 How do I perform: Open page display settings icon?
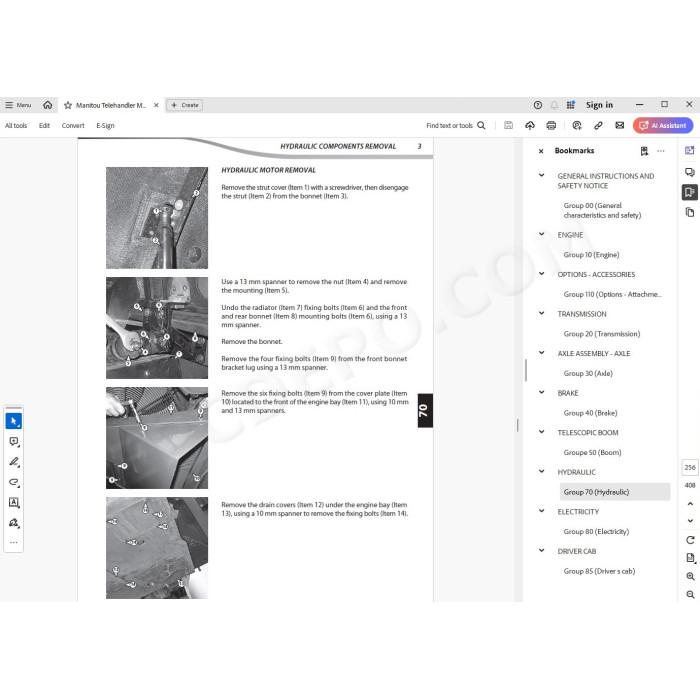[690, 558]
